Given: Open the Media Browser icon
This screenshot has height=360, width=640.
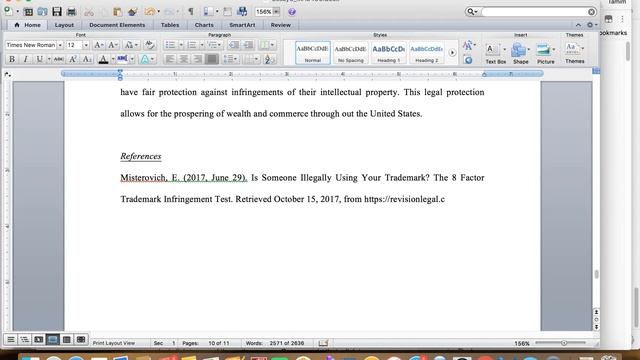Looking at the screenshot, I should (242, 12).
